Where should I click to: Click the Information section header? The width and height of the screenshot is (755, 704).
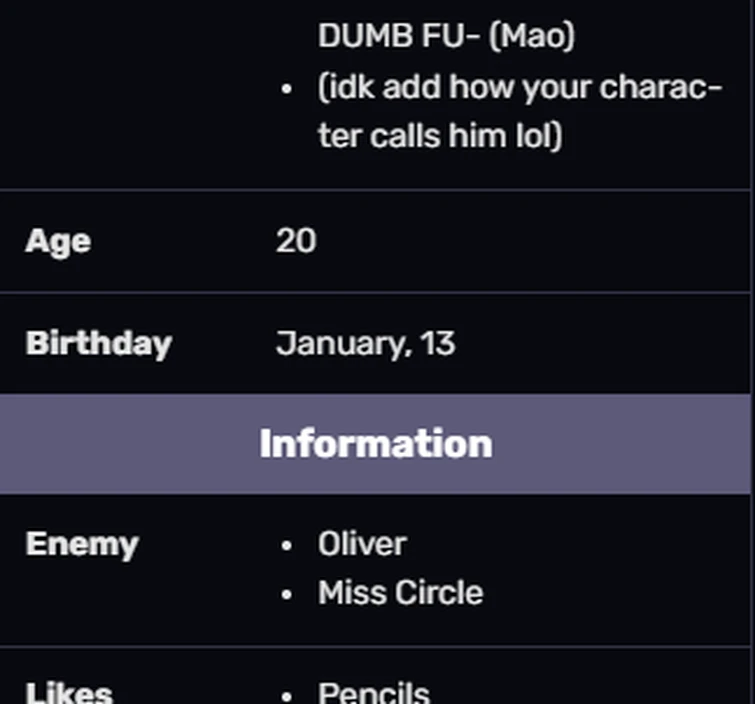point(376,444)
